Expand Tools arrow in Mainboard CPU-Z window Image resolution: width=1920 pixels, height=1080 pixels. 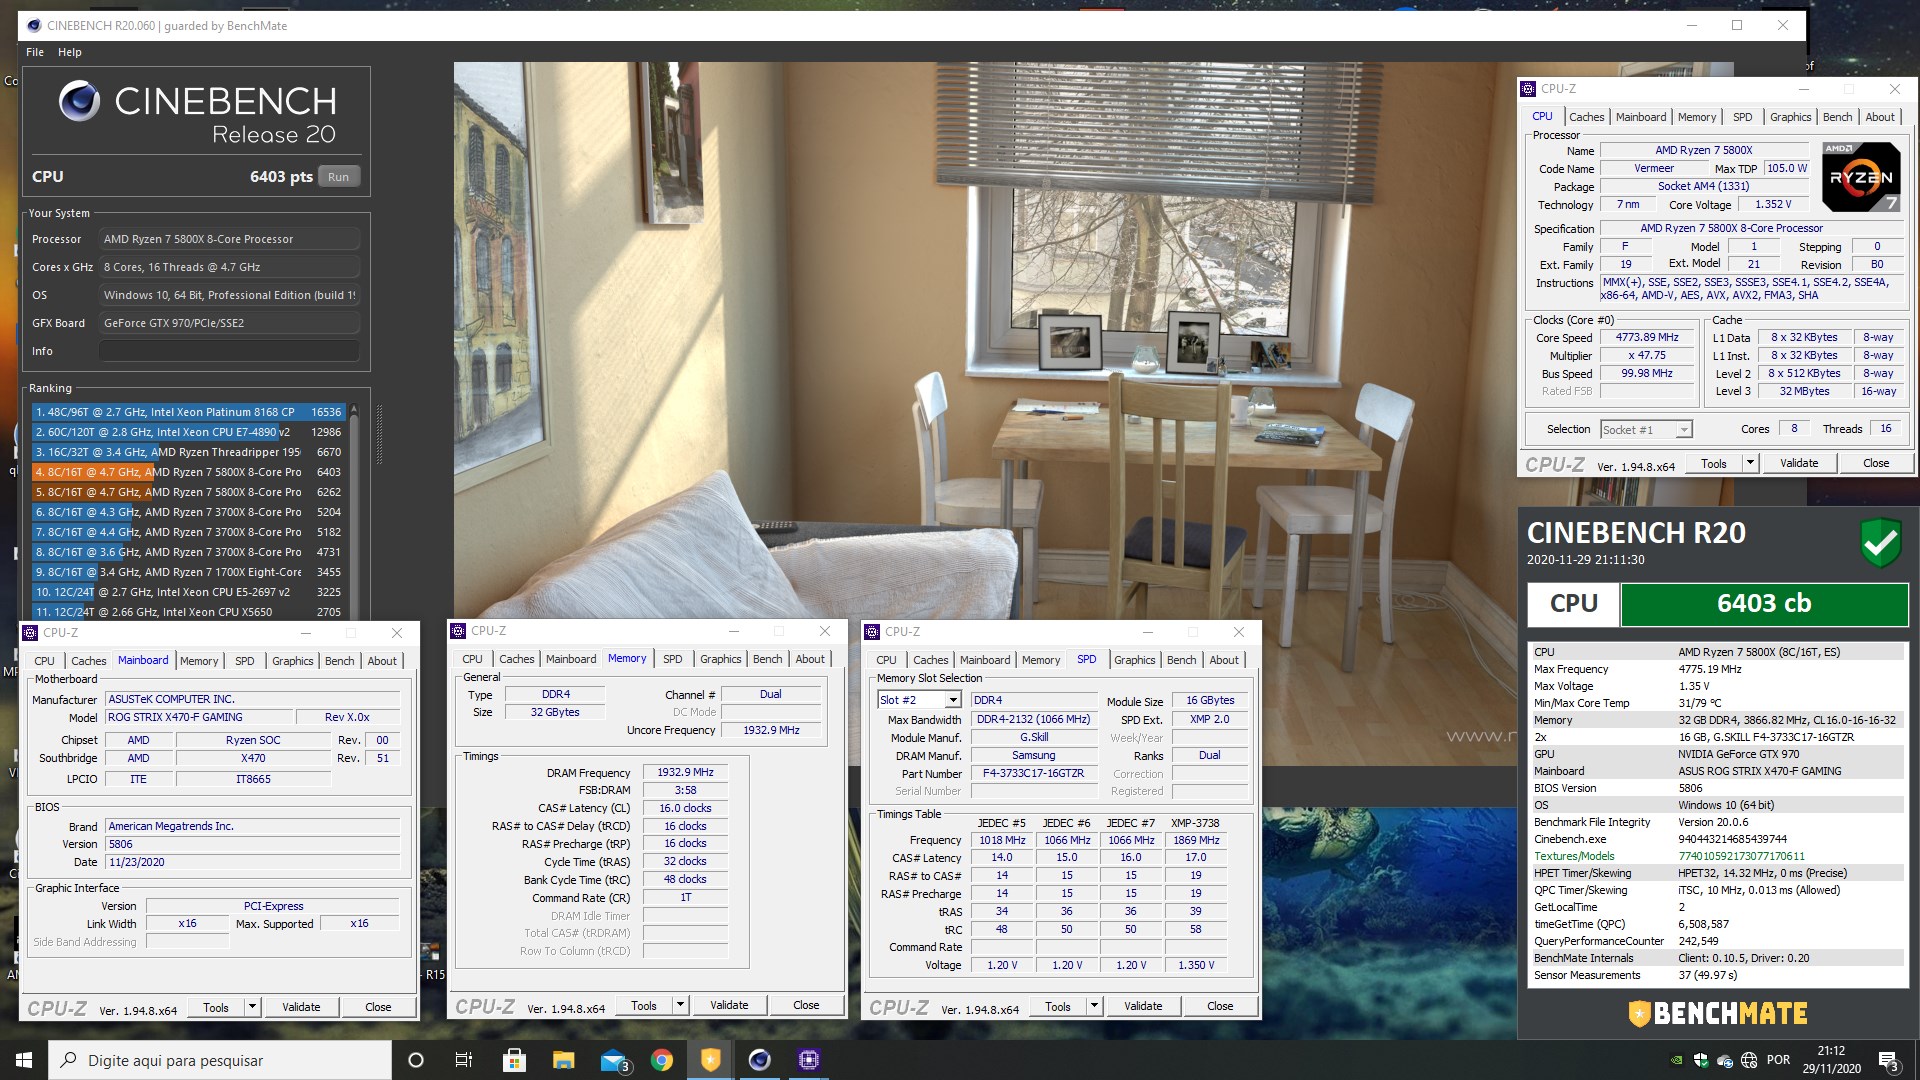click(252, 1007)
